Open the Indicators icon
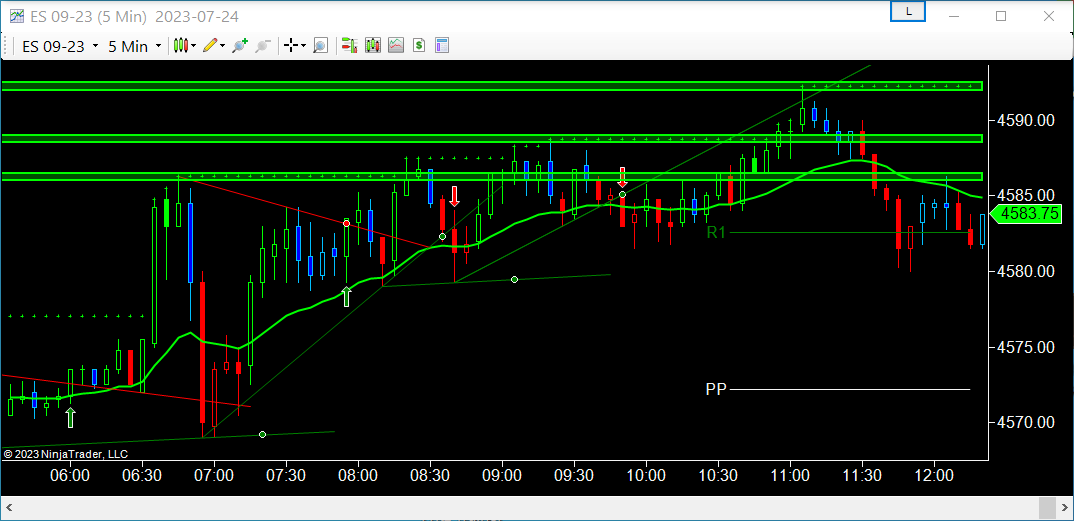Image resolution: width=1074 pixels, height=521 pixels. tap(396, 46)
